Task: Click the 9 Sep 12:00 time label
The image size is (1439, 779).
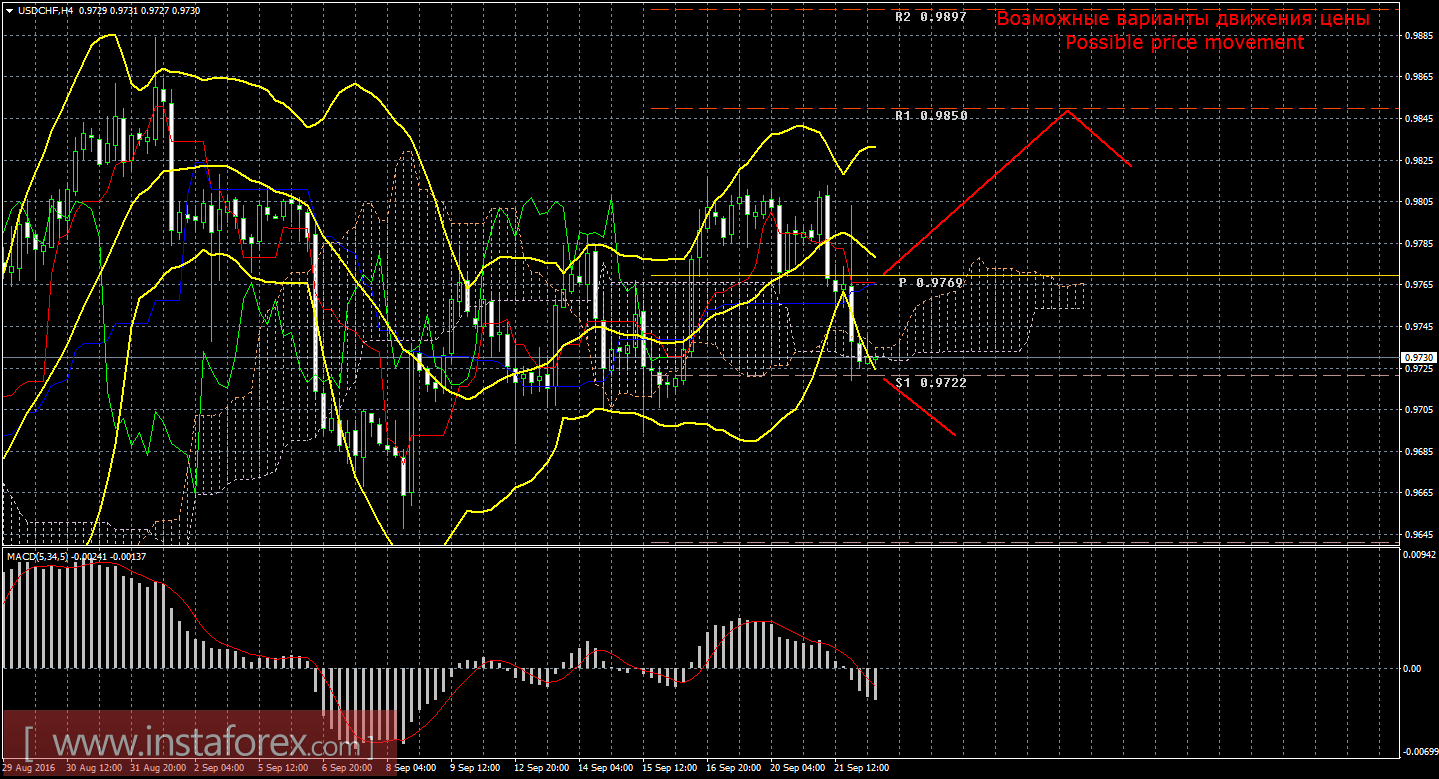Action: (475, 769)
